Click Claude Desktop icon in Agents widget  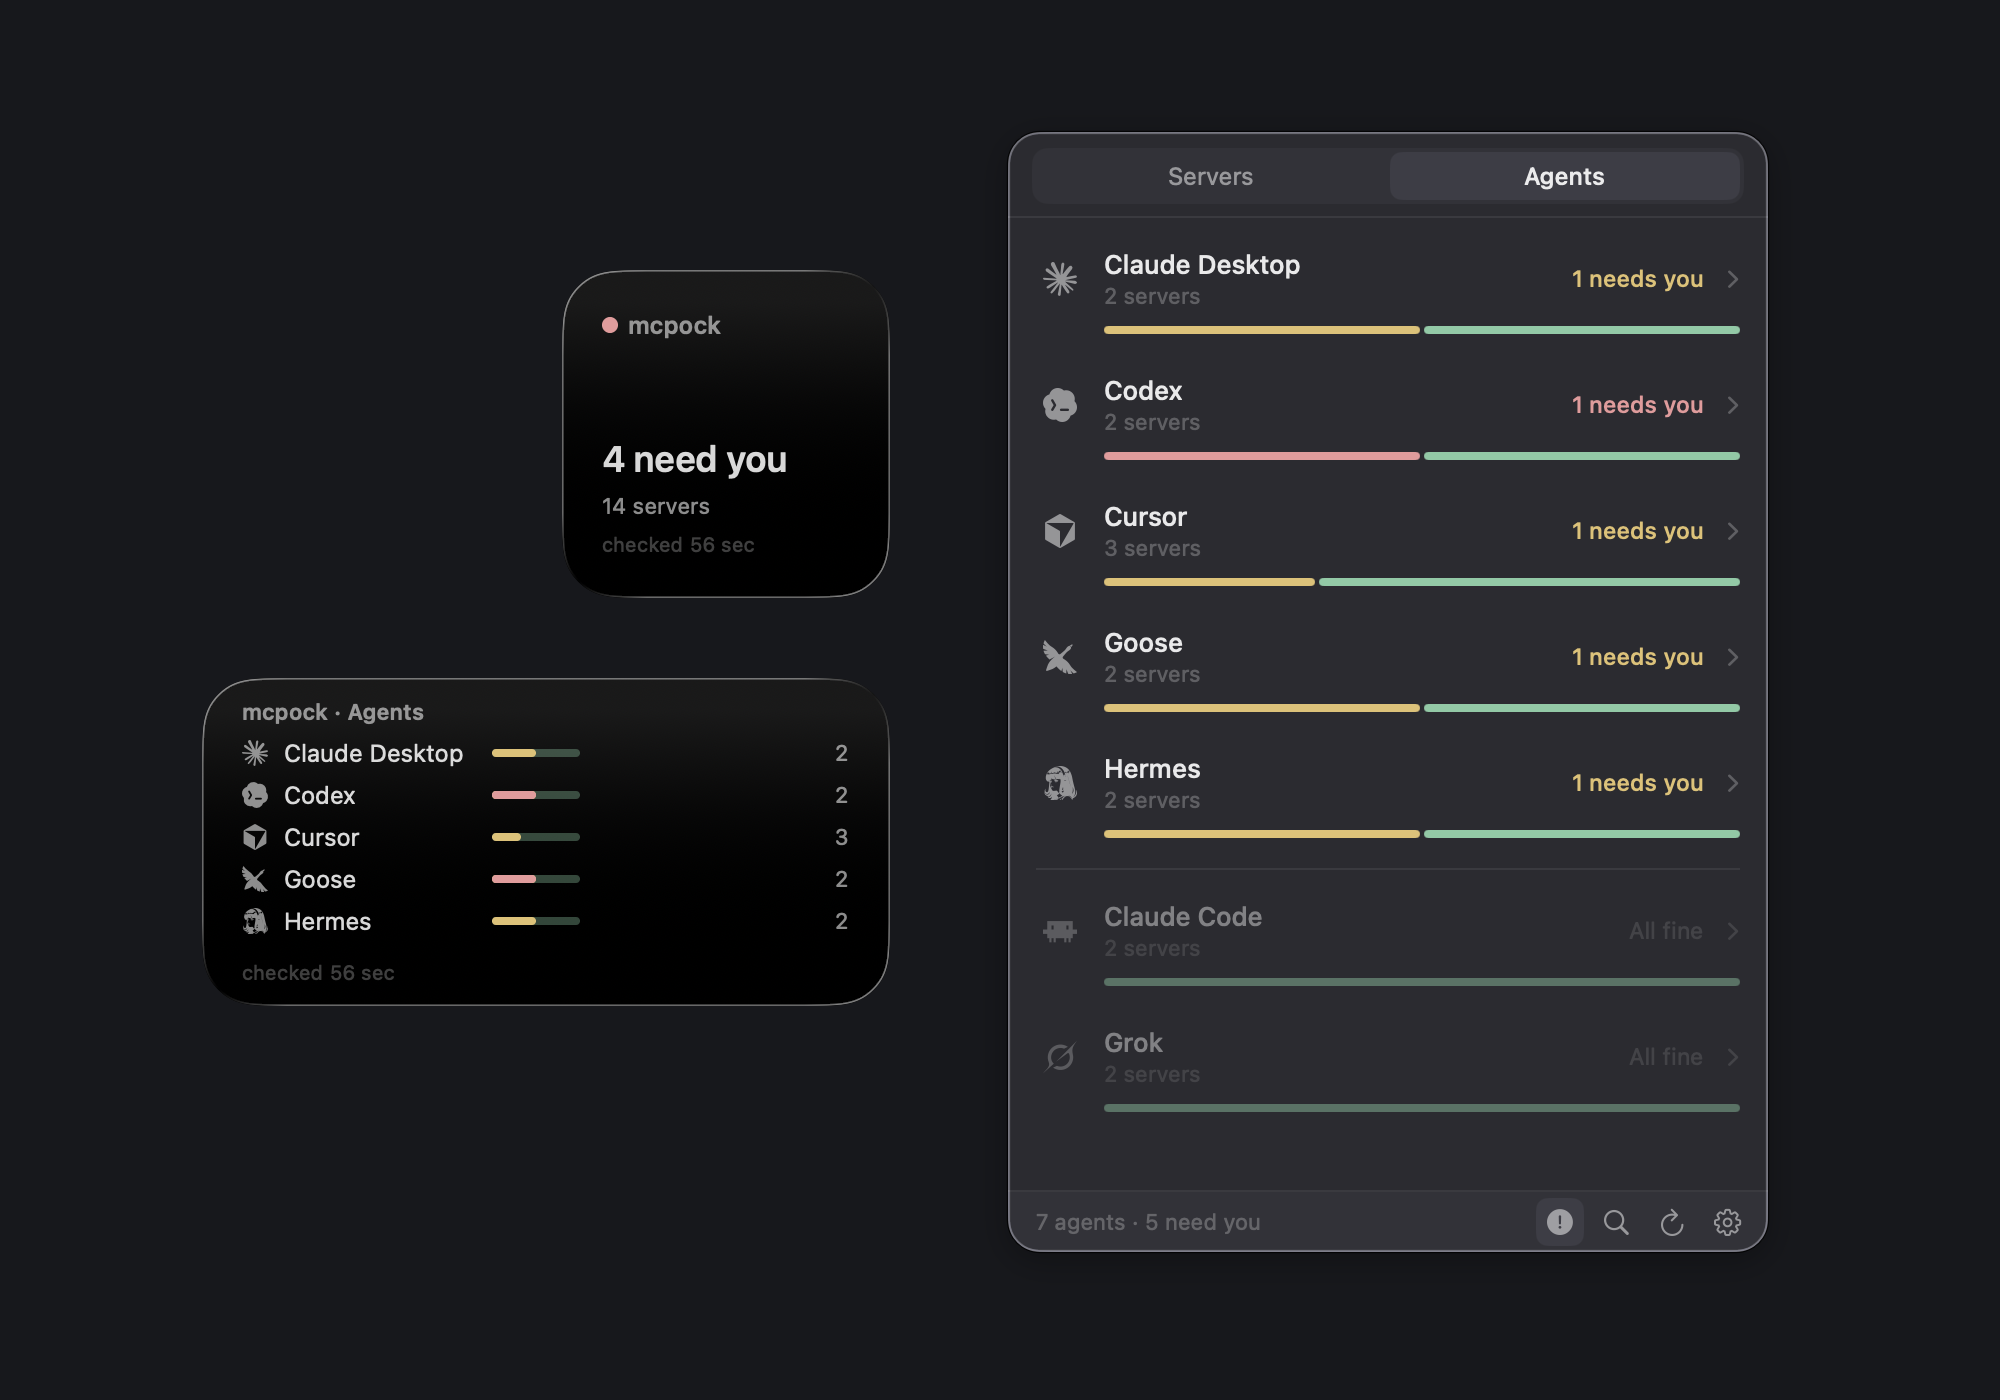(255, 753)
